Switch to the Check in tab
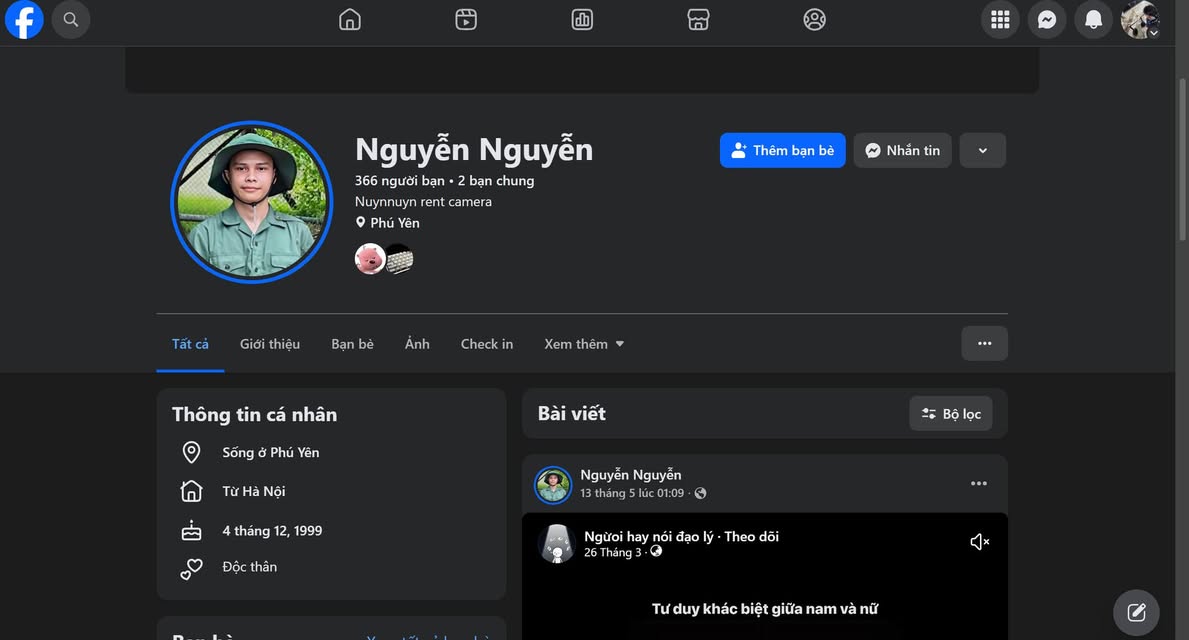This screenshot has width=1189, height=640. [x=487, y=344]
